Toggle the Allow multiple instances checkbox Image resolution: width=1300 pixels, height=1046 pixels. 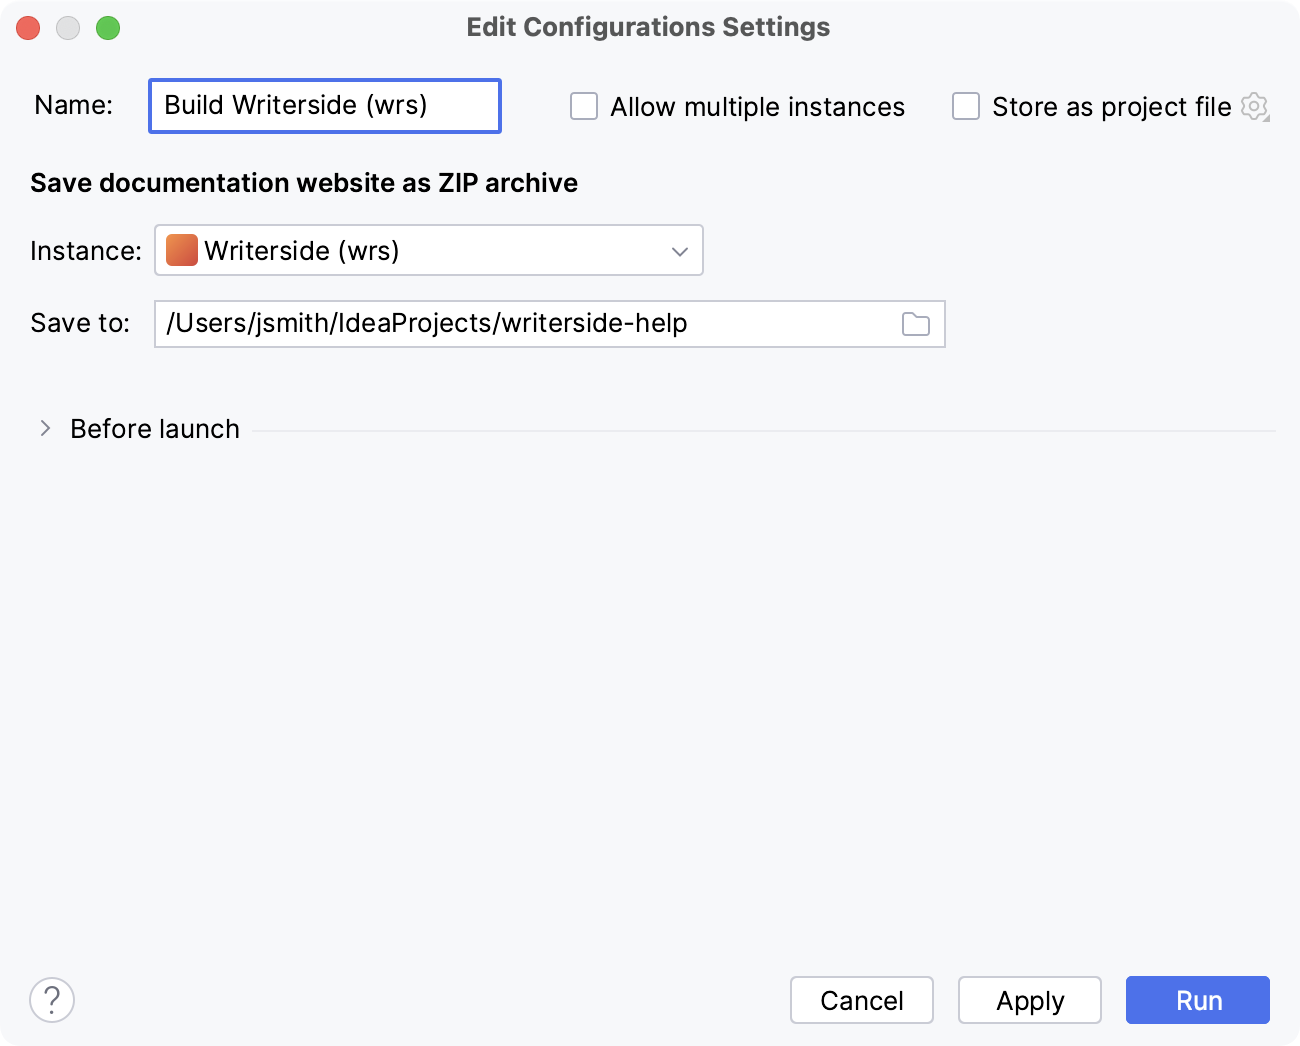pyautogui.click(x=584, y=106)
